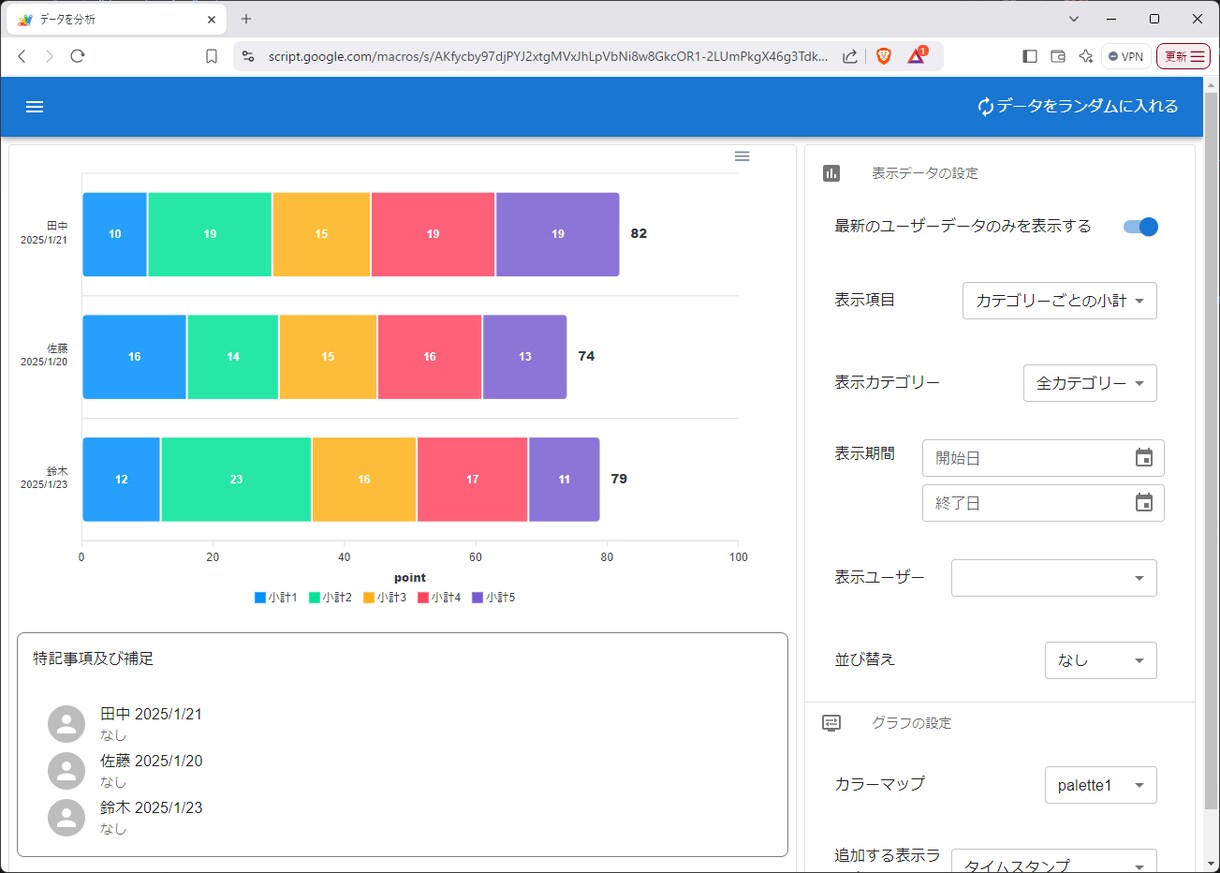Click the total 82 label for 田中

[639, 234]
